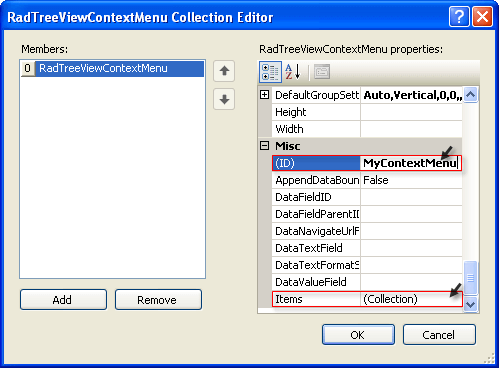Remove the selected member
Image resolution: width=499 pixels, height=368 pixels.
[158, 300]
